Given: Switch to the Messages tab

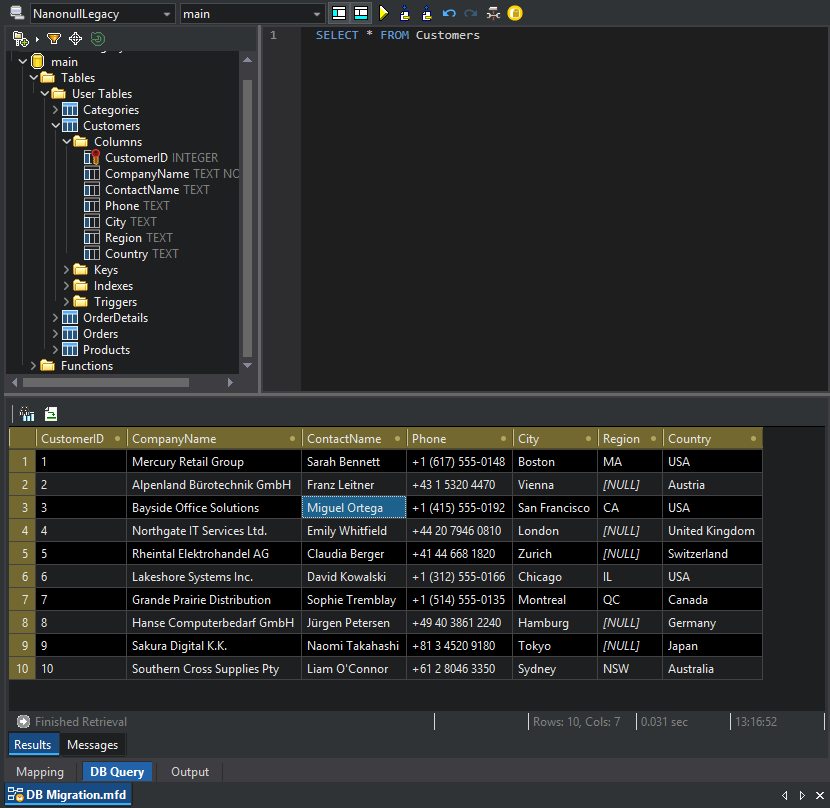Looking at the screenshot, I should 93,744.
